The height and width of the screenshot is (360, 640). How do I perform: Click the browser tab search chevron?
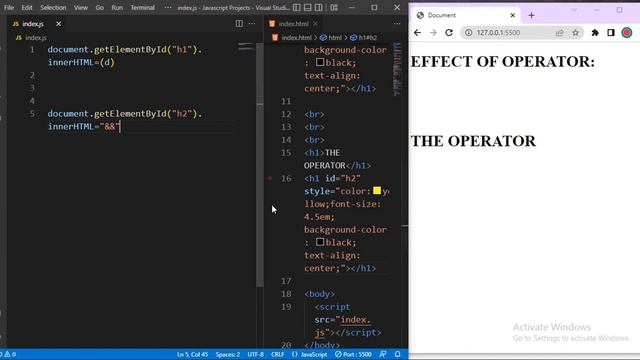(573, 10)
